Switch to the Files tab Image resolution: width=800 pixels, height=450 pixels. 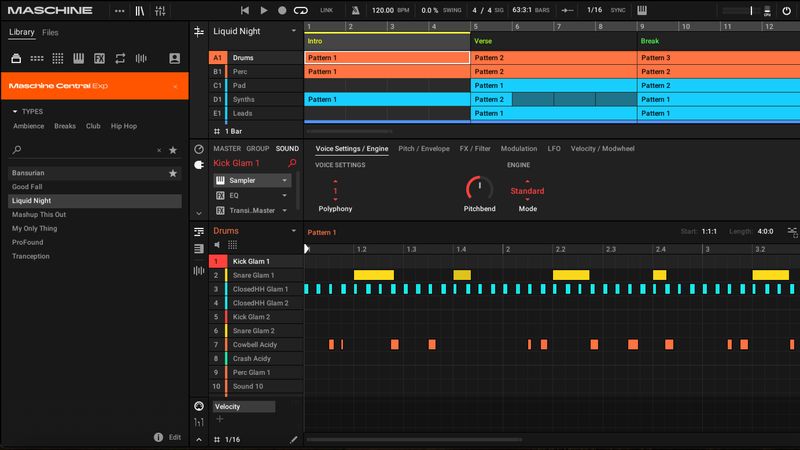pyautogui.click(x=50, y=32)
